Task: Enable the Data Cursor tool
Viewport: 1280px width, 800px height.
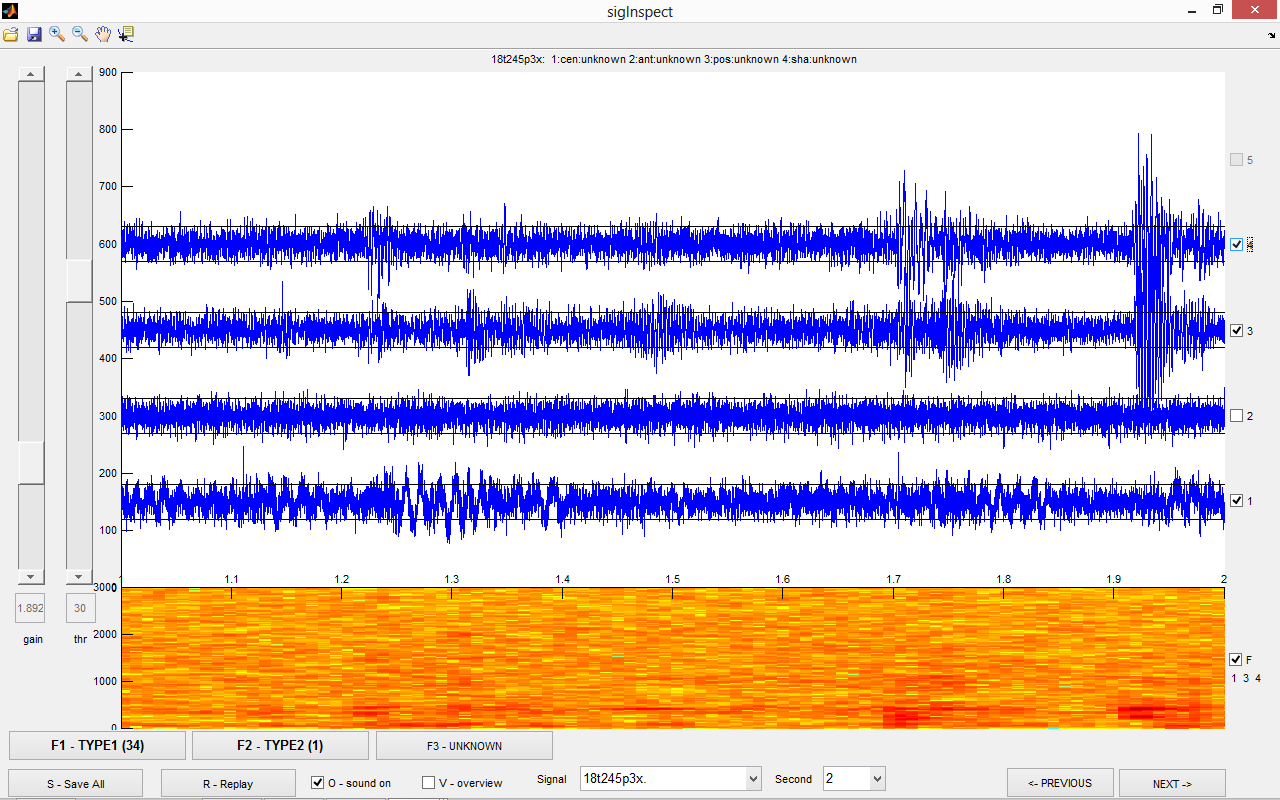Action: pos(126,34)
